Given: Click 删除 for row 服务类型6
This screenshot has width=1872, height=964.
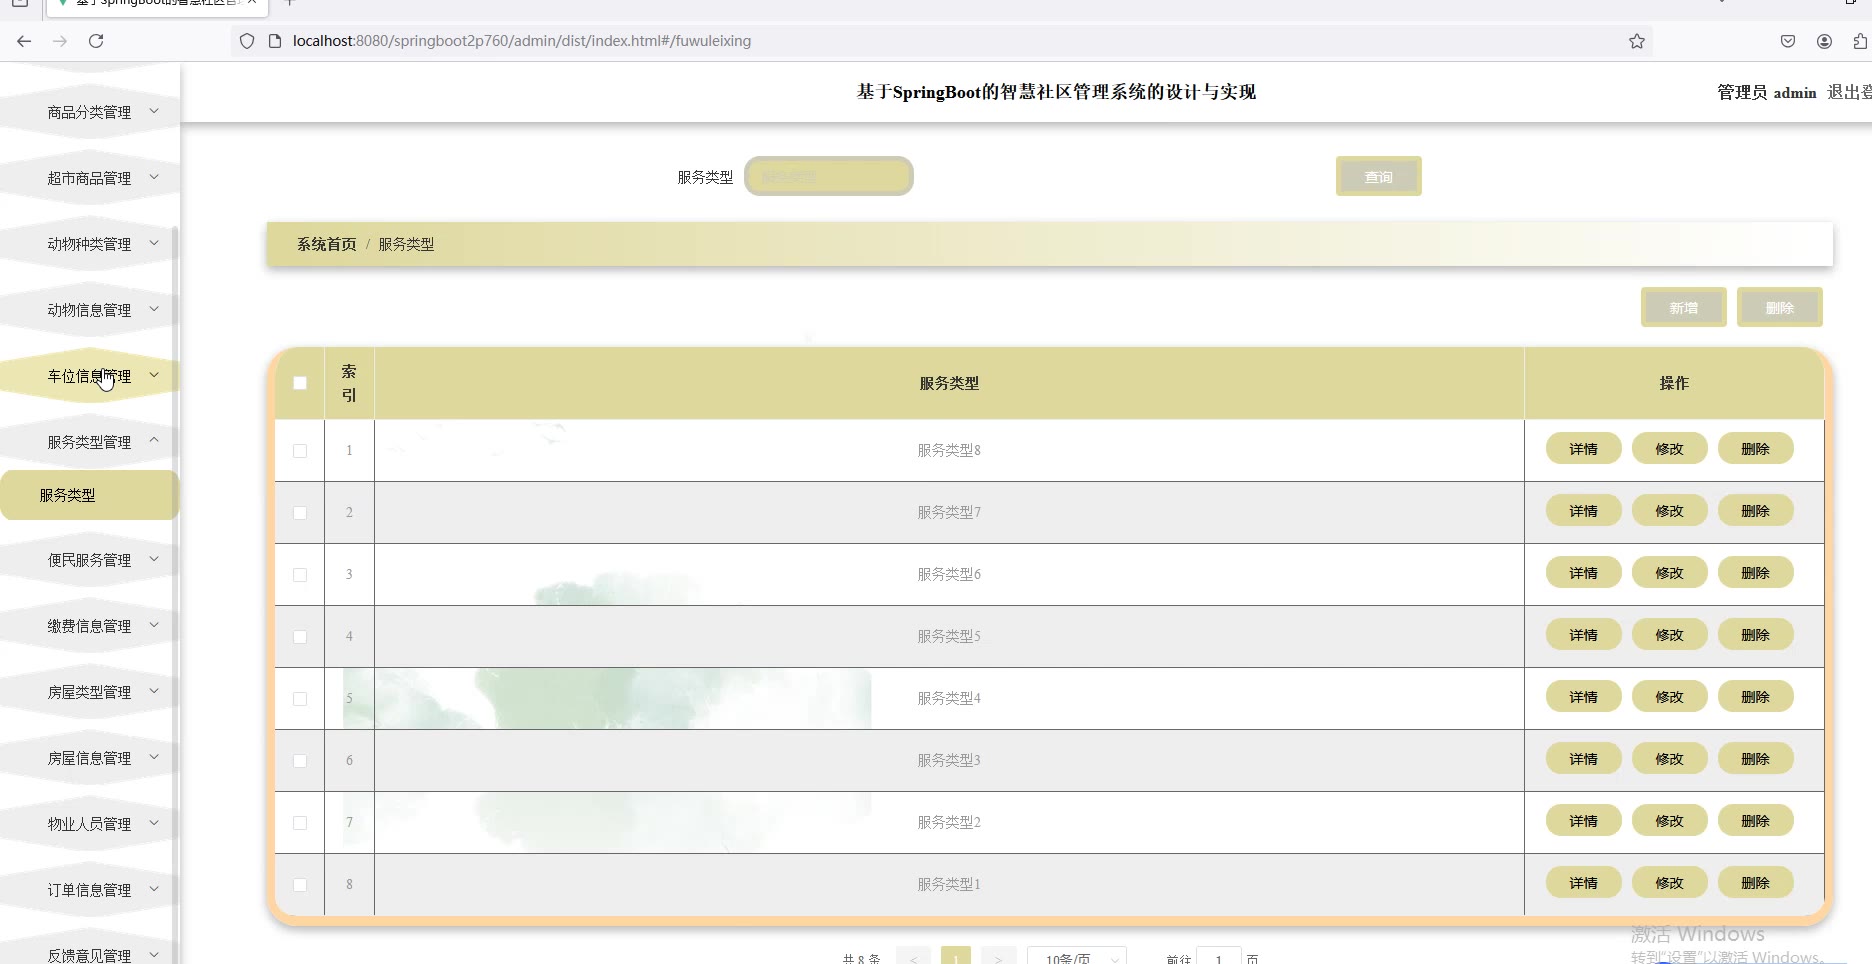Looking at the screenshot, I should [x=1756, y=573].
